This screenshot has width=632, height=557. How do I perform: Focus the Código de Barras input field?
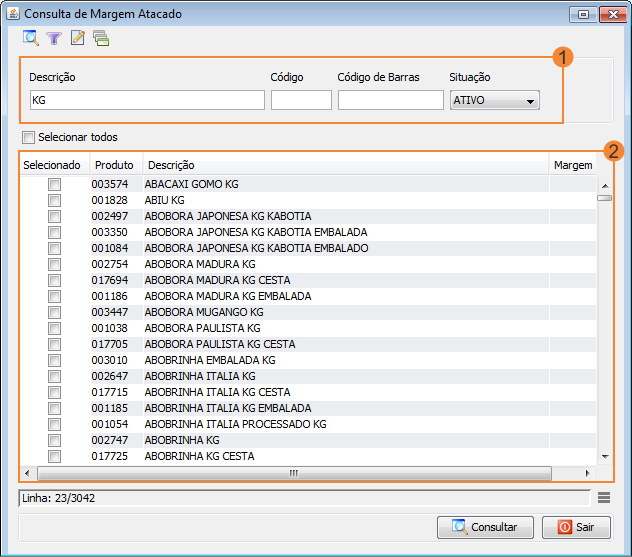pyautogui.click(x=391, y=100)
